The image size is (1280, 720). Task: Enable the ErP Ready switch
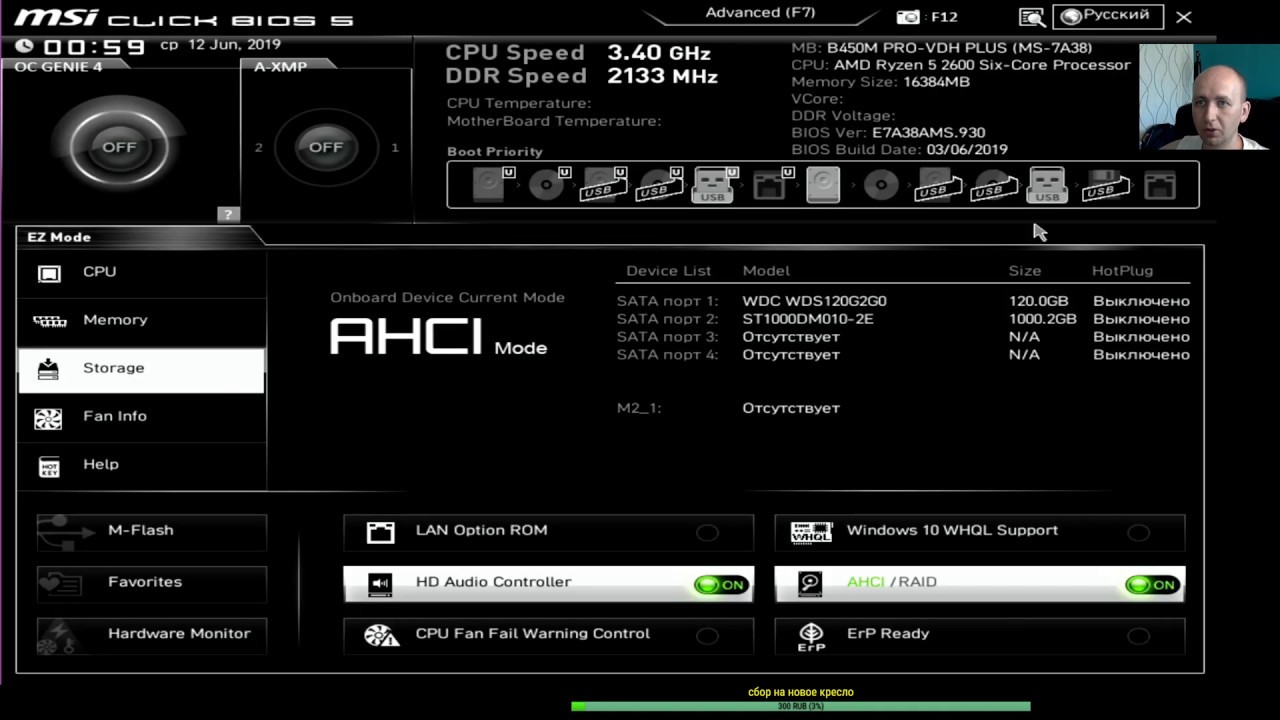1139,636
